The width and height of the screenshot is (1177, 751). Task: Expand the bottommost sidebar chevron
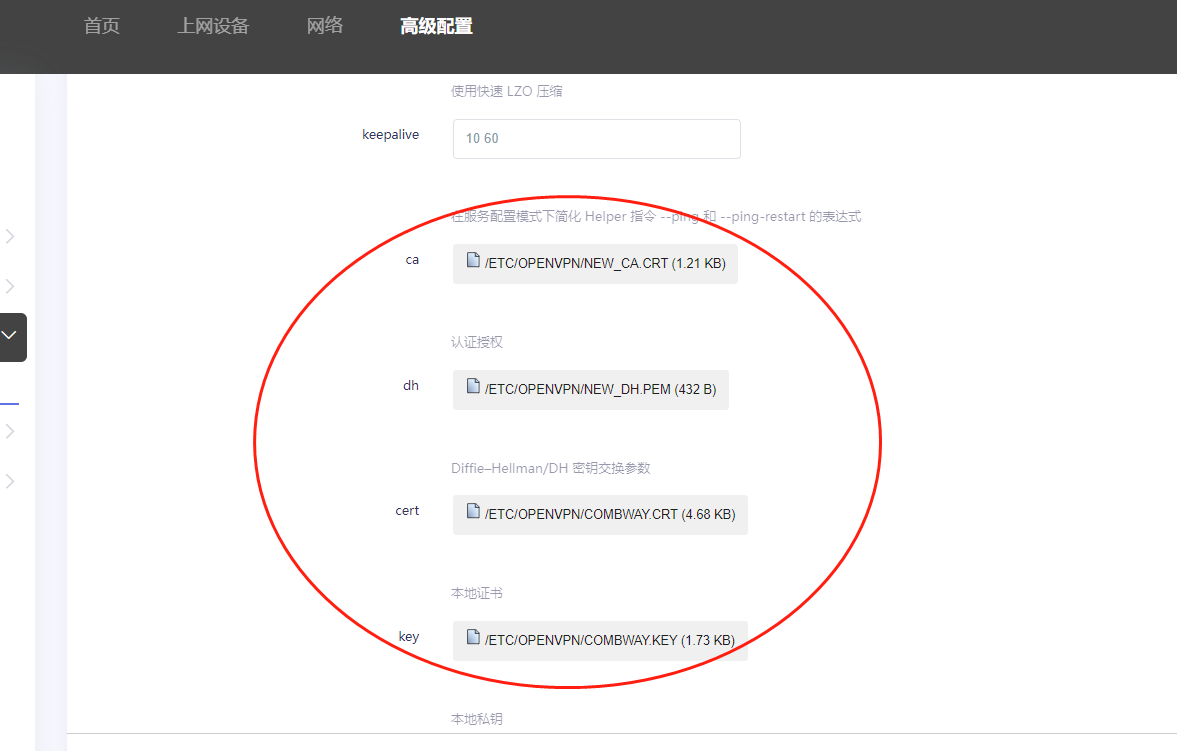tap(10, 481)
